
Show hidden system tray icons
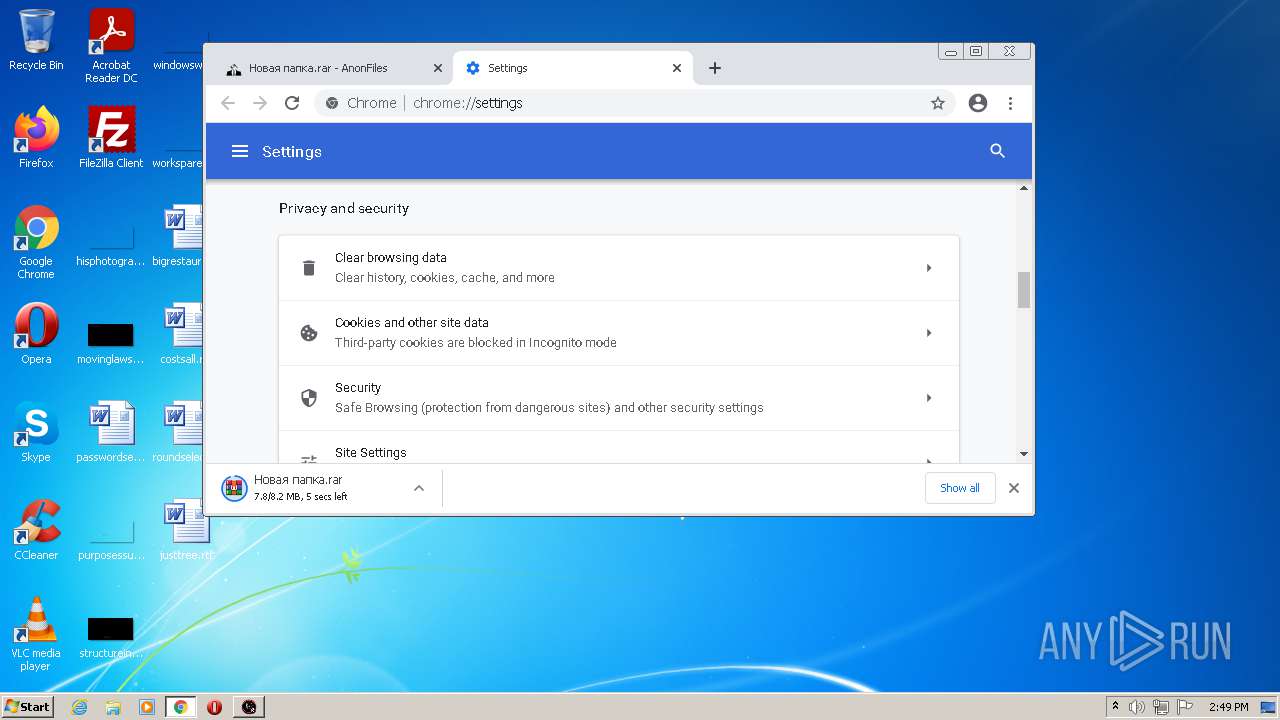(x=1115, y=706)
